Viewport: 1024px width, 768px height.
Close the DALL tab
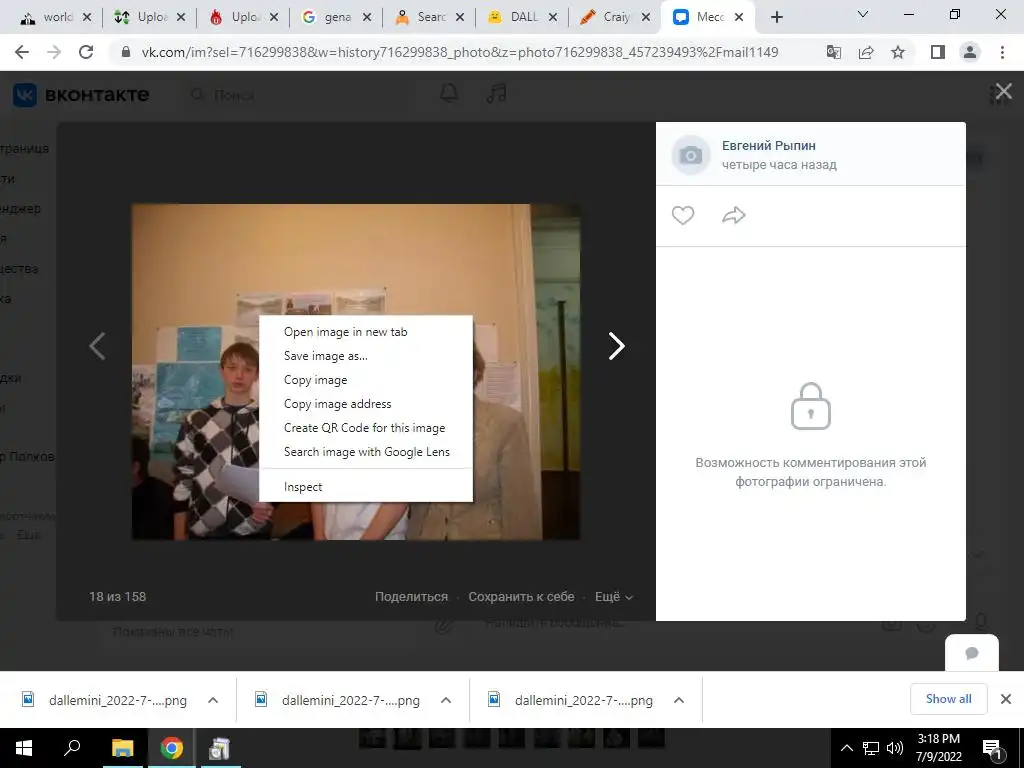click(x=552, y=18)
